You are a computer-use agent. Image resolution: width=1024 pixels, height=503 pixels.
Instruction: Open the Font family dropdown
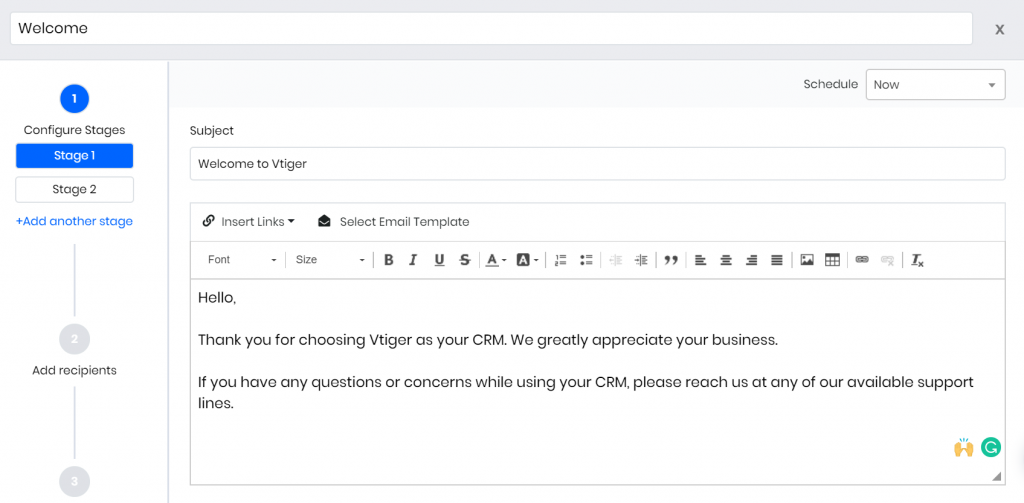tap(242, 260)
